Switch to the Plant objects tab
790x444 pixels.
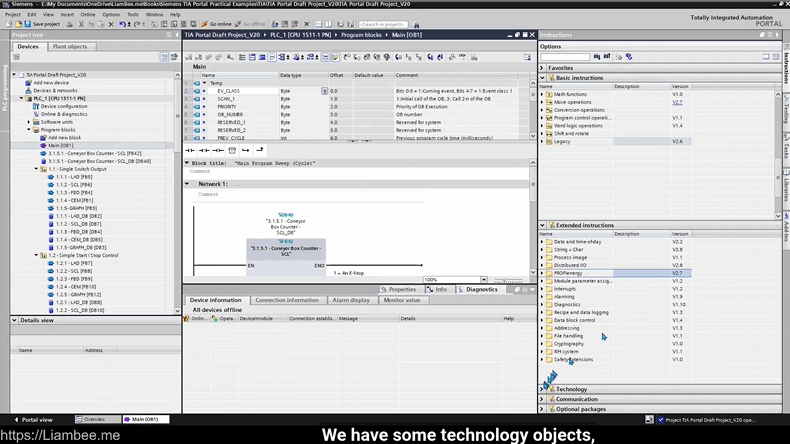(x=70, y=46)
